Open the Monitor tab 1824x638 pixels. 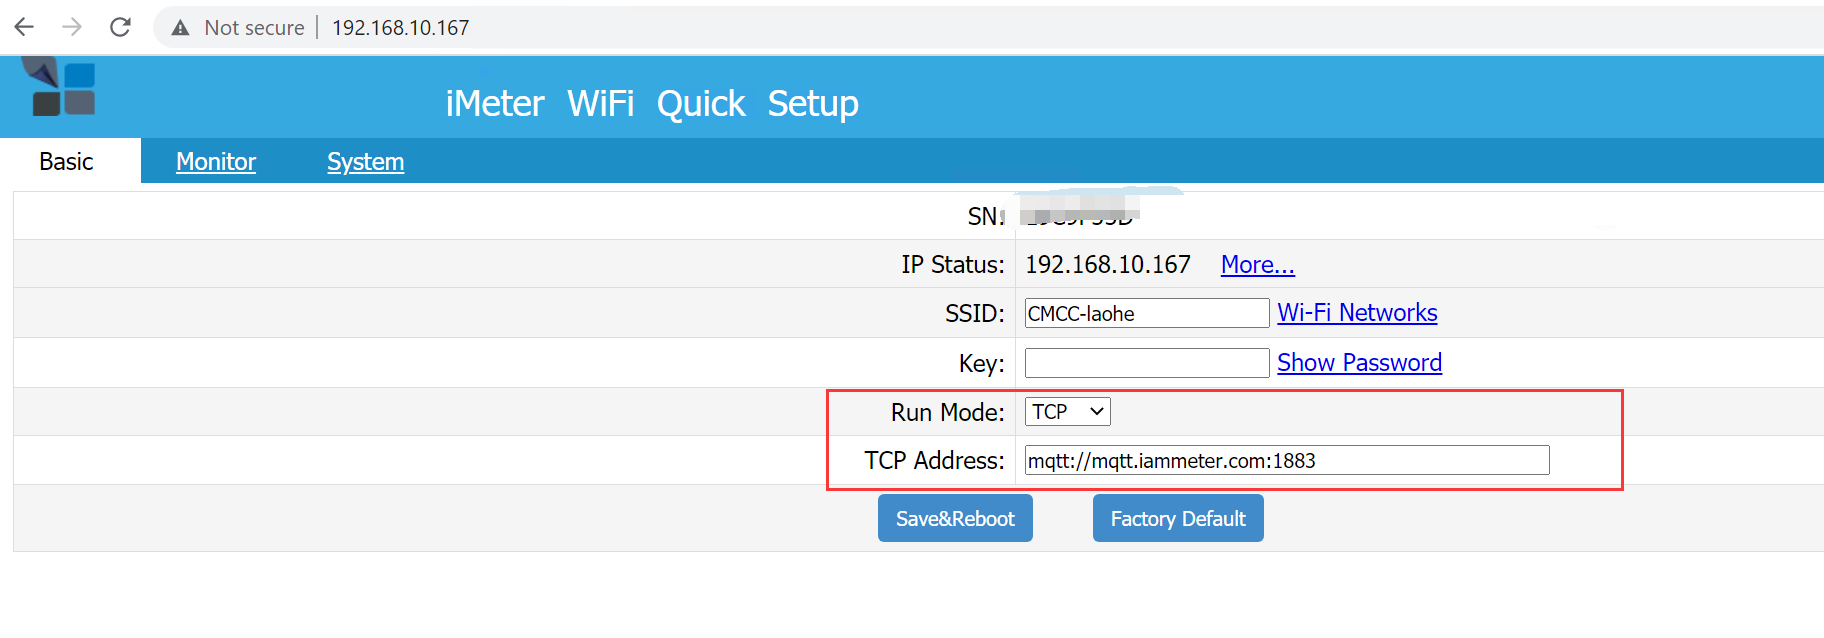[216, 162]
